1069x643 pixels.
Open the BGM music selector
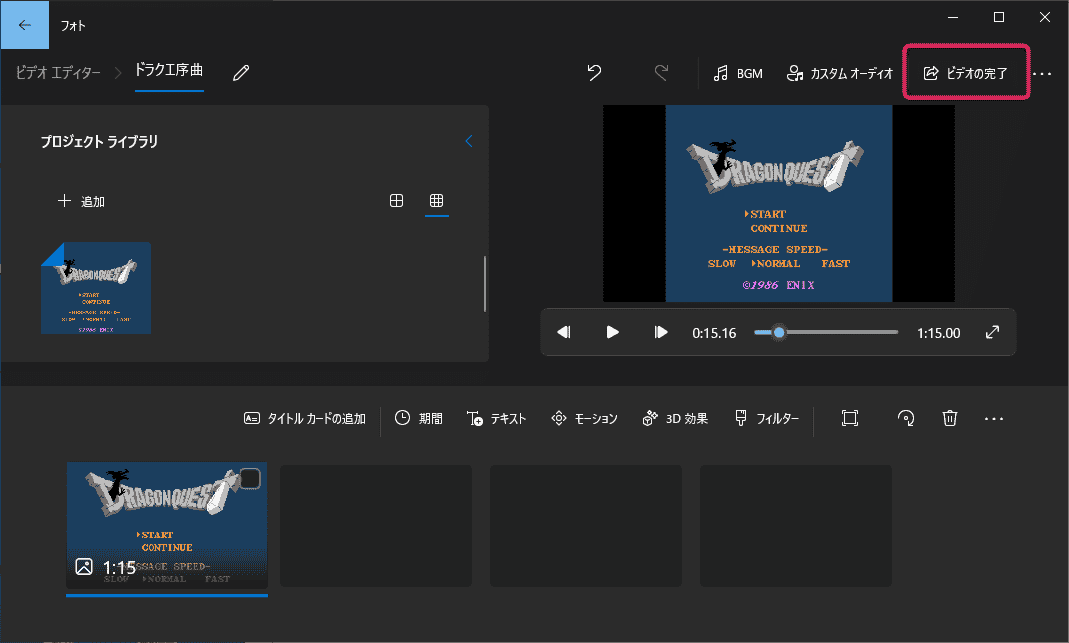click(738, 73)
